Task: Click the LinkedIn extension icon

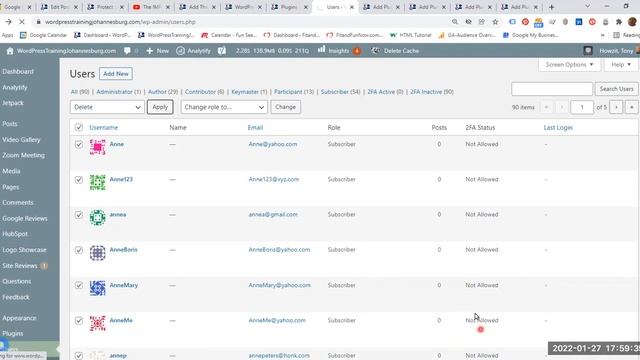Action: [579, 22]
